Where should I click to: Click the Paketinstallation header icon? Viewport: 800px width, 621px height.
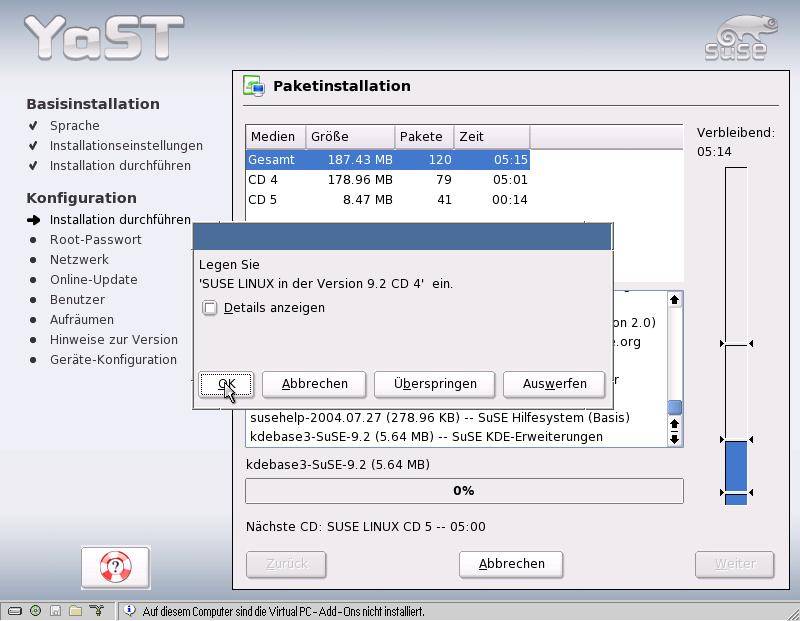click(254, 86)
